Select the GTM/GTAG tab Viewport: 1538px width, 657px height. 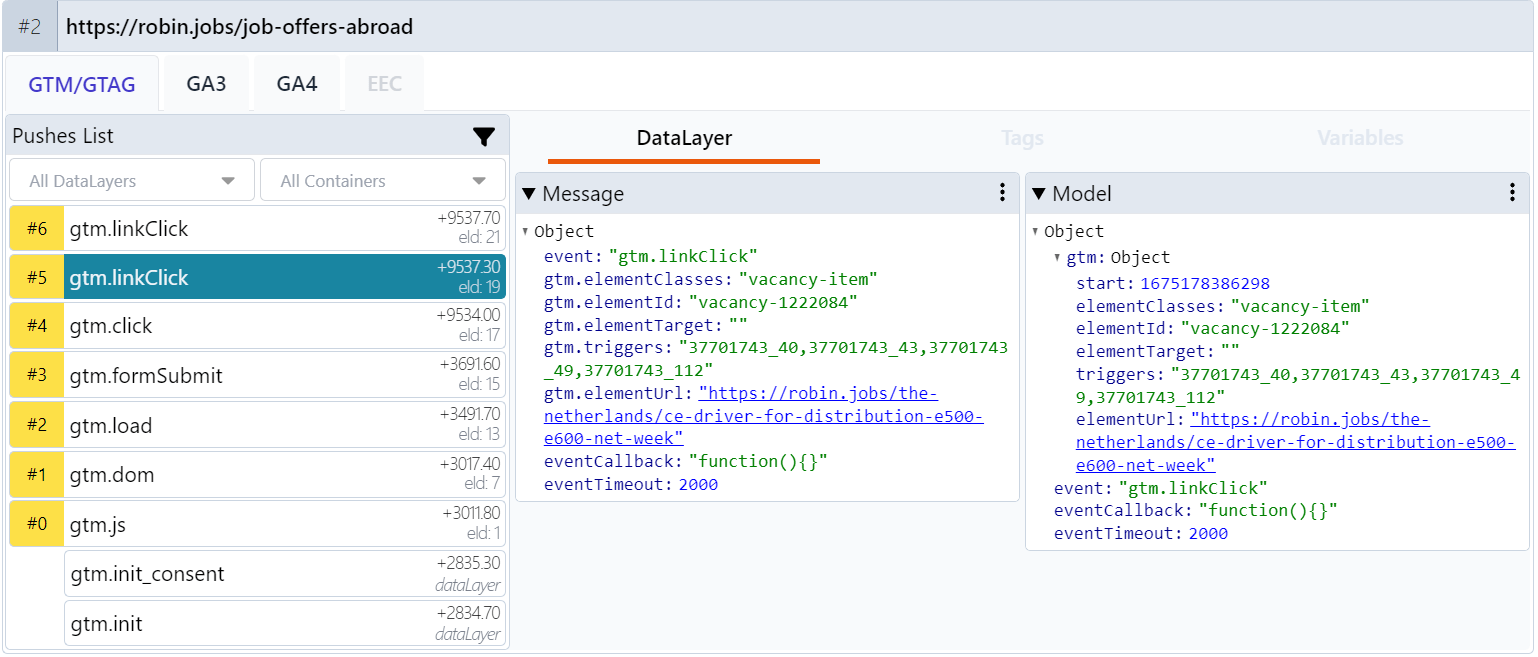pyautogui.click(x=82, y=85)
